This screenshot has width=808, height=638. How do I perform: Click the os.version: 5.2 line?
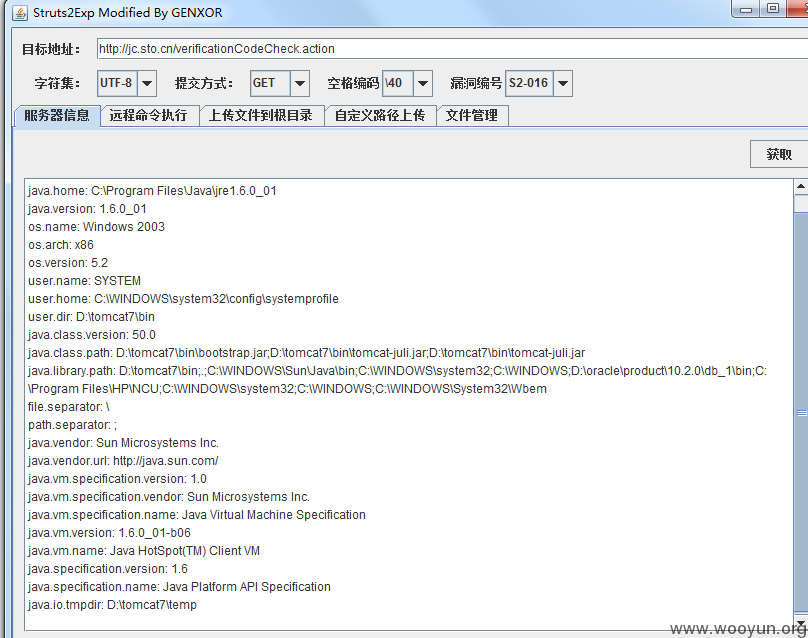pyautogui.click(x=68, y=263)
